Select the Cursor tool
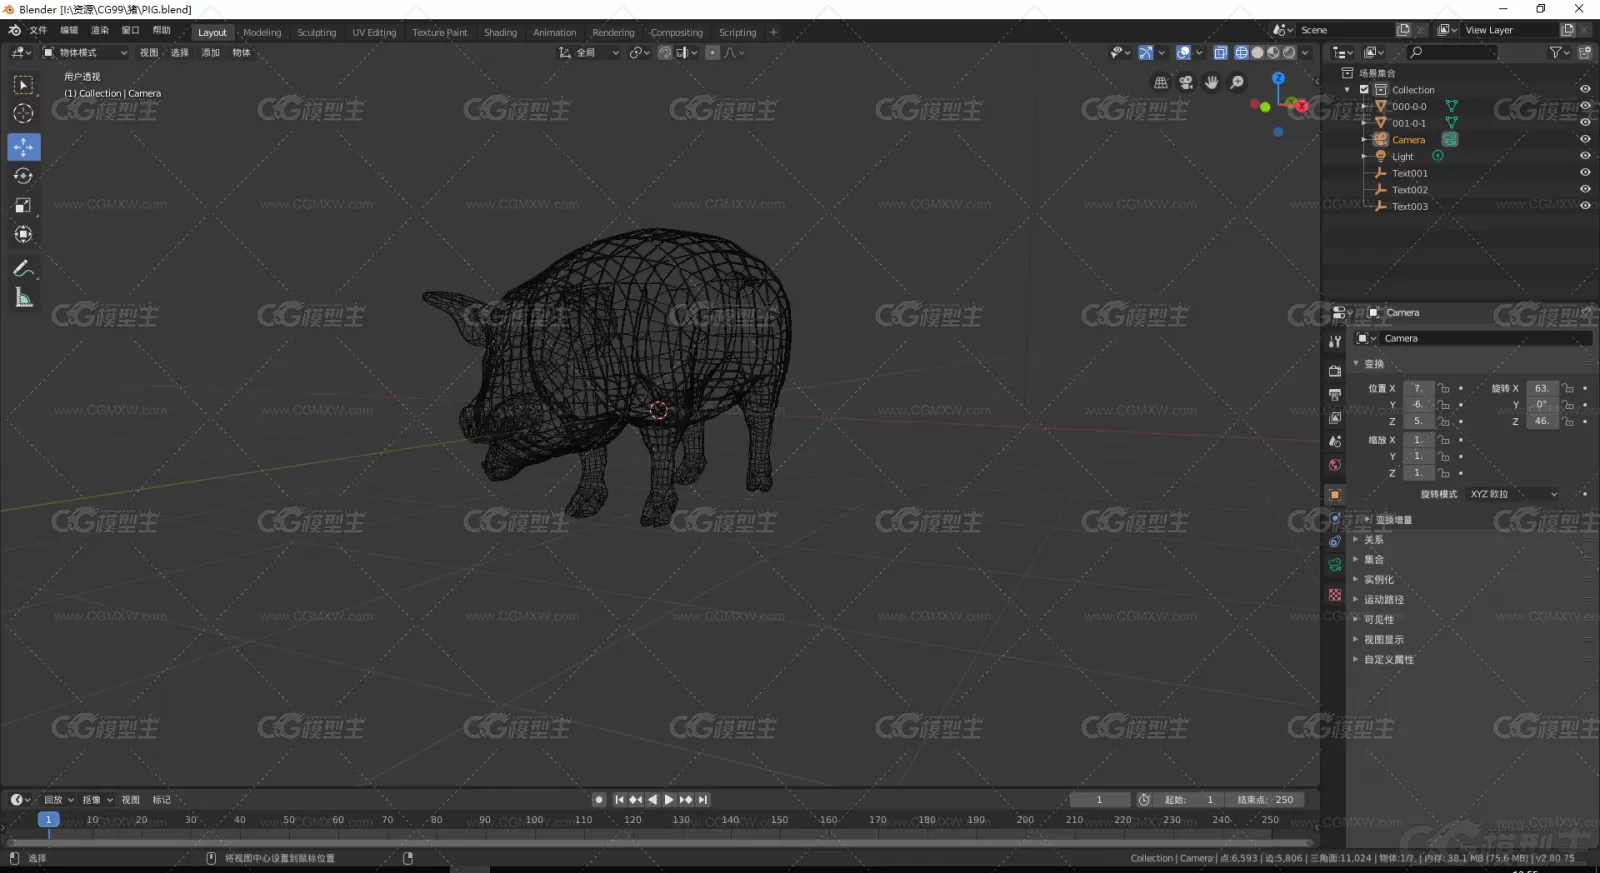This screenshot has width=1600, height=873. 24,114
